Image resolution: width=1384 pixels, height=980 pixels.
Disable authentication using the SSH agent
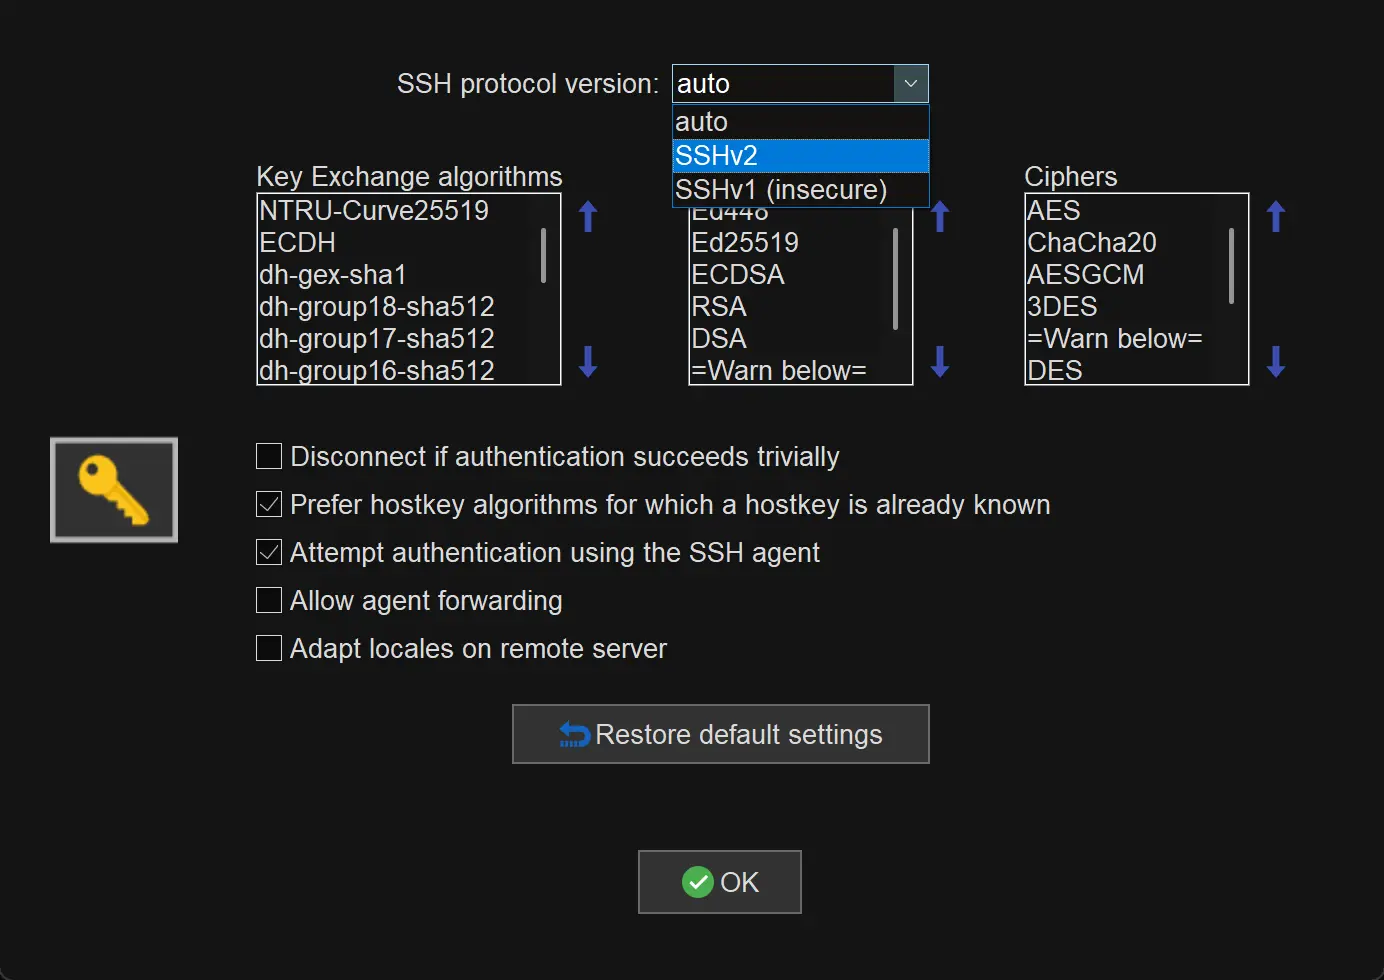click(269, 553)
